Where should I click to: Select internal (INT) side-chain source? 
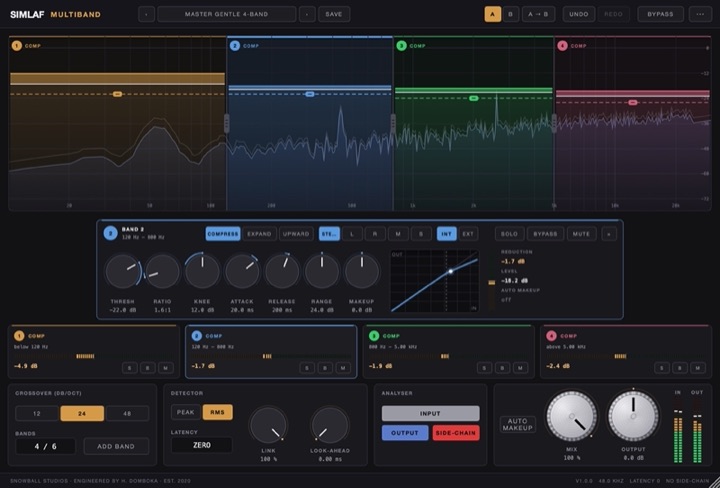coord(446,234)
